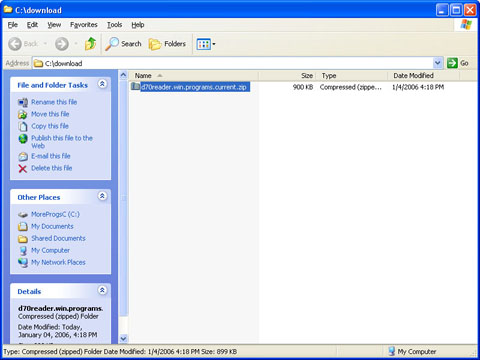The width and height of the screenshot is (480, 360).
Task: Click the My Computer icon in Other Places
Action: 23,251
